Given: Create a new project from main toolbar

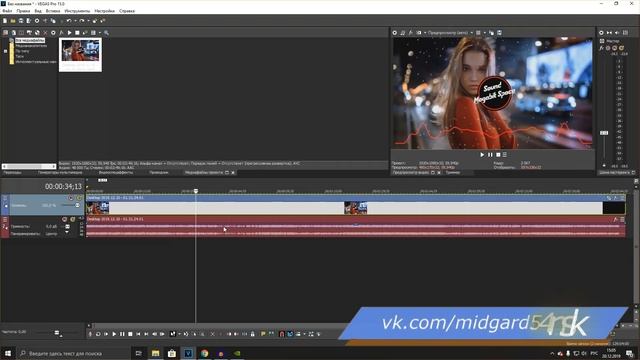Looking at the screenshot, I should pyautogui.click(x=5, y=21).
